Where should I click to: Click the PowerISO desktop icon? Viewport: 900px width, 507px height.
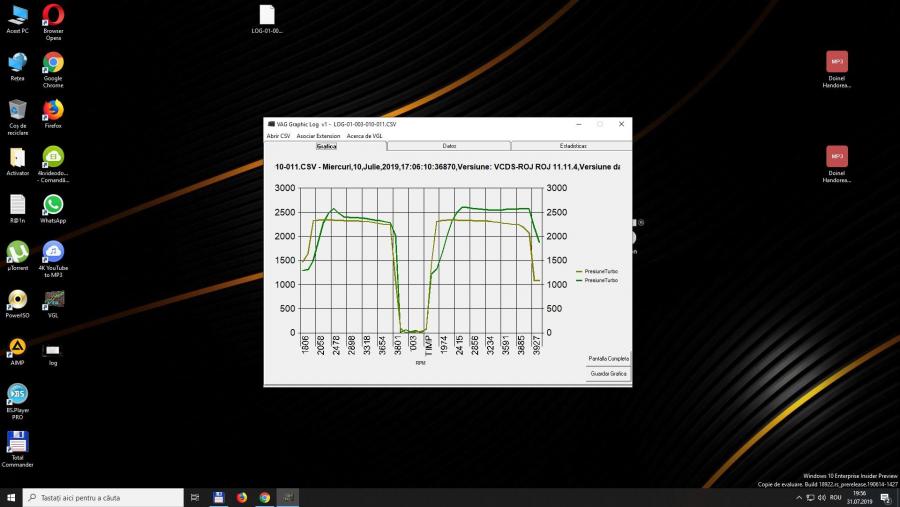(x=17, y=300)
